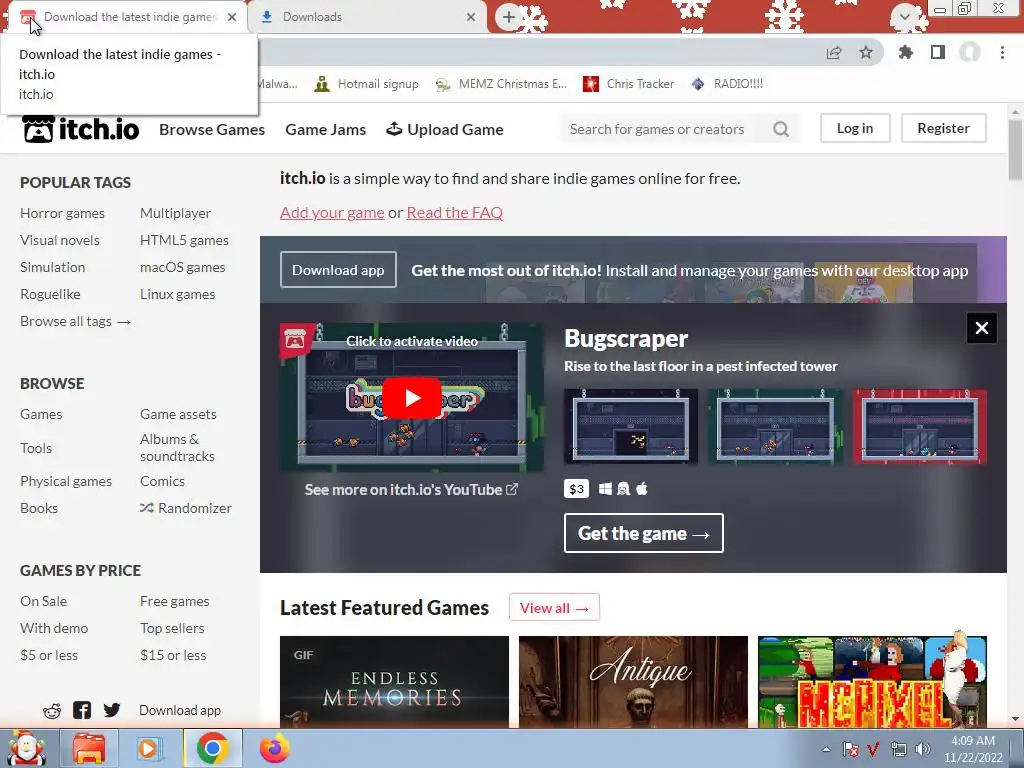Image resolution: width=1024 pixels, height=768 pixels.
Task: See more on itch.io's YouTube link
Action: tap(411, 489)
